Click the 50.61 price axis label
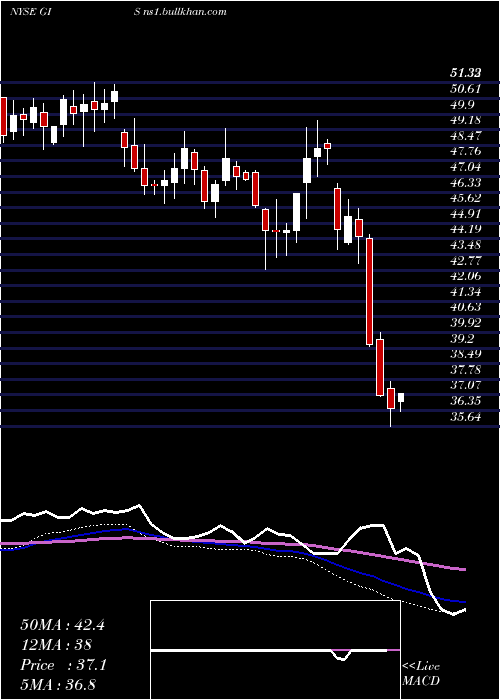Viewport: 500px width, 700px height. pyautogui.click(x=465, y=89)
